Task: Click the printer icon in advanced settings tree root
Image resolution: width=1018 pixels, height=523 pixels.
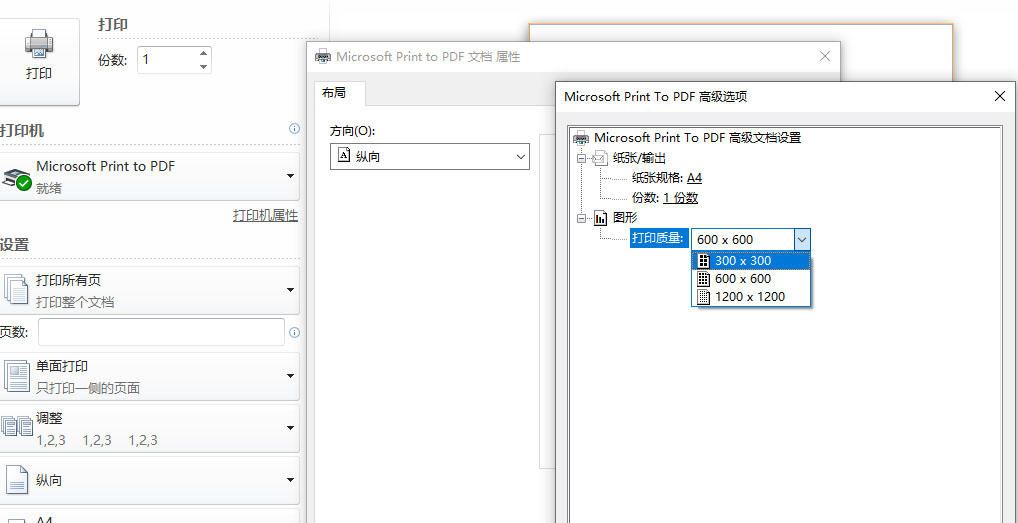Action: point(580,138)
